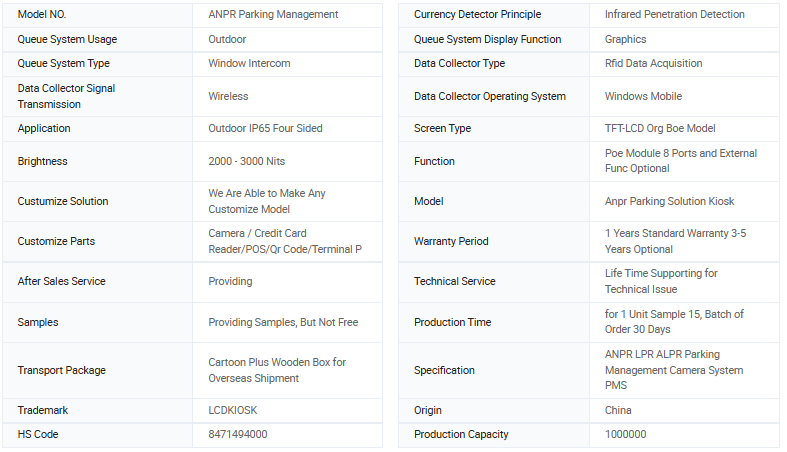Select the 'After Sales Service' label
This screenshot has width=787, height=452.
61,281
